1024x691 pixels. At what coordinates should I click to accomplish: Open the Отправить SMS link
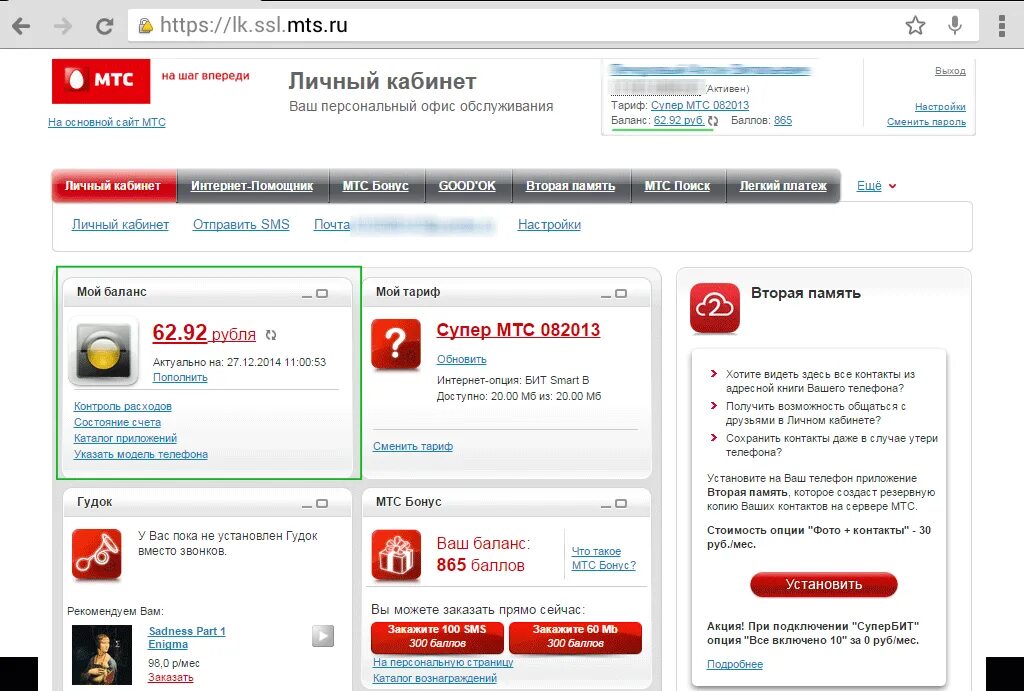241,225
